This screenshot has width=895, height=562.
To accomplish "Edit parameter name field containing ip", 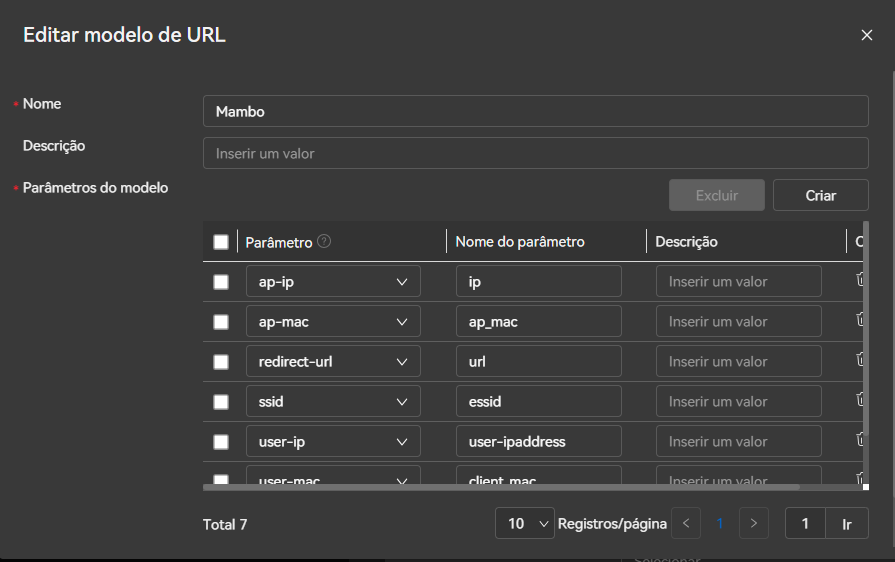I will pyautogui.click(x=538, y=281).
